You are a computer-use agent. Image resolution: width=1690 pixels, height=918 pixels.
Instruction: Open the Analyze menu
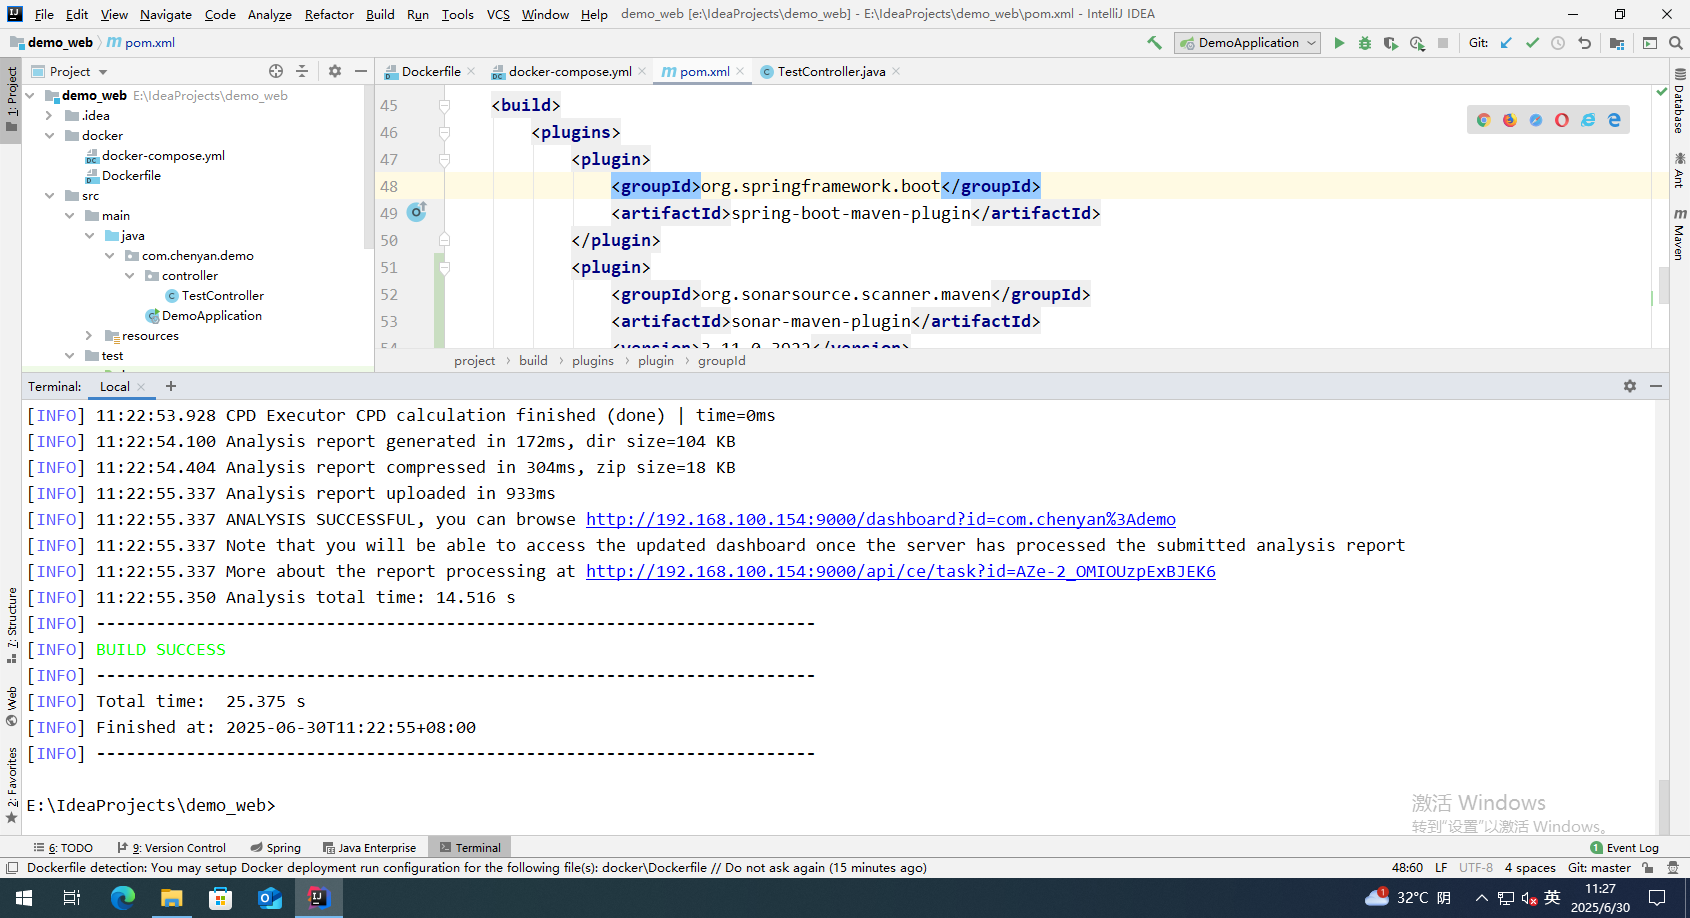click(269, 14)
